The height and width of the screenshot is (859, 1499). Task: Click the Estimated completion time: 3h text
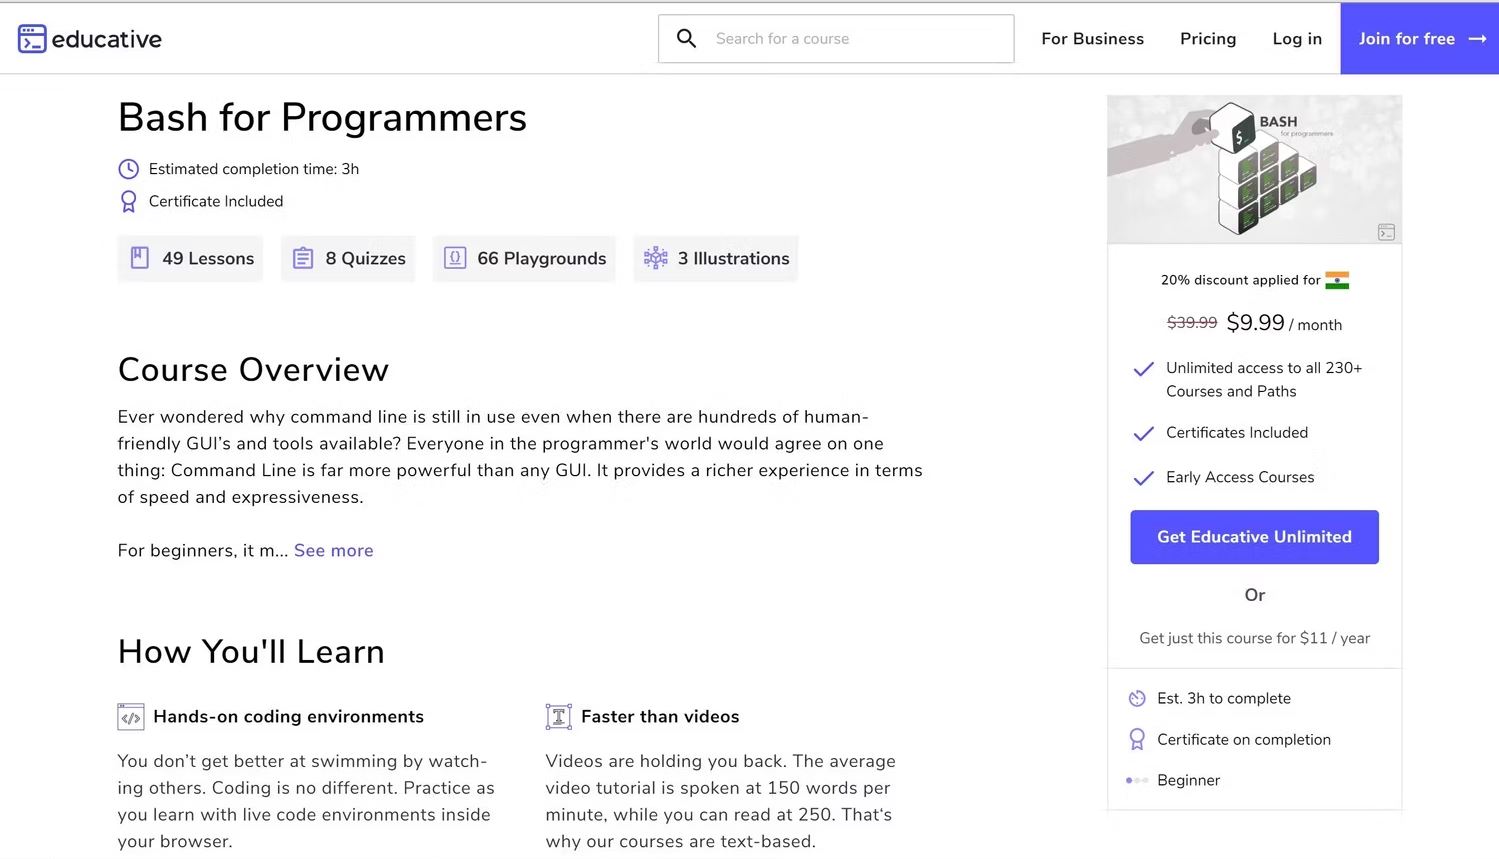click(254, 169)
